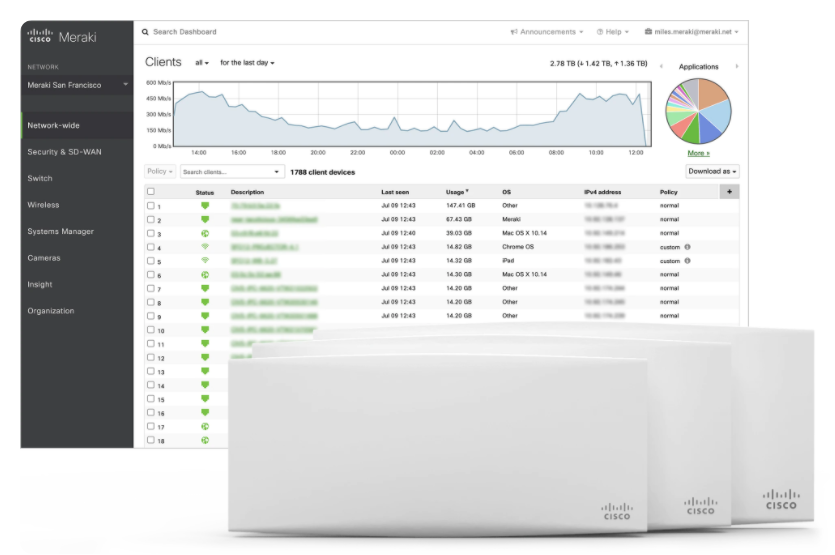Check the checkbox for client row 2

pos(151,219)
